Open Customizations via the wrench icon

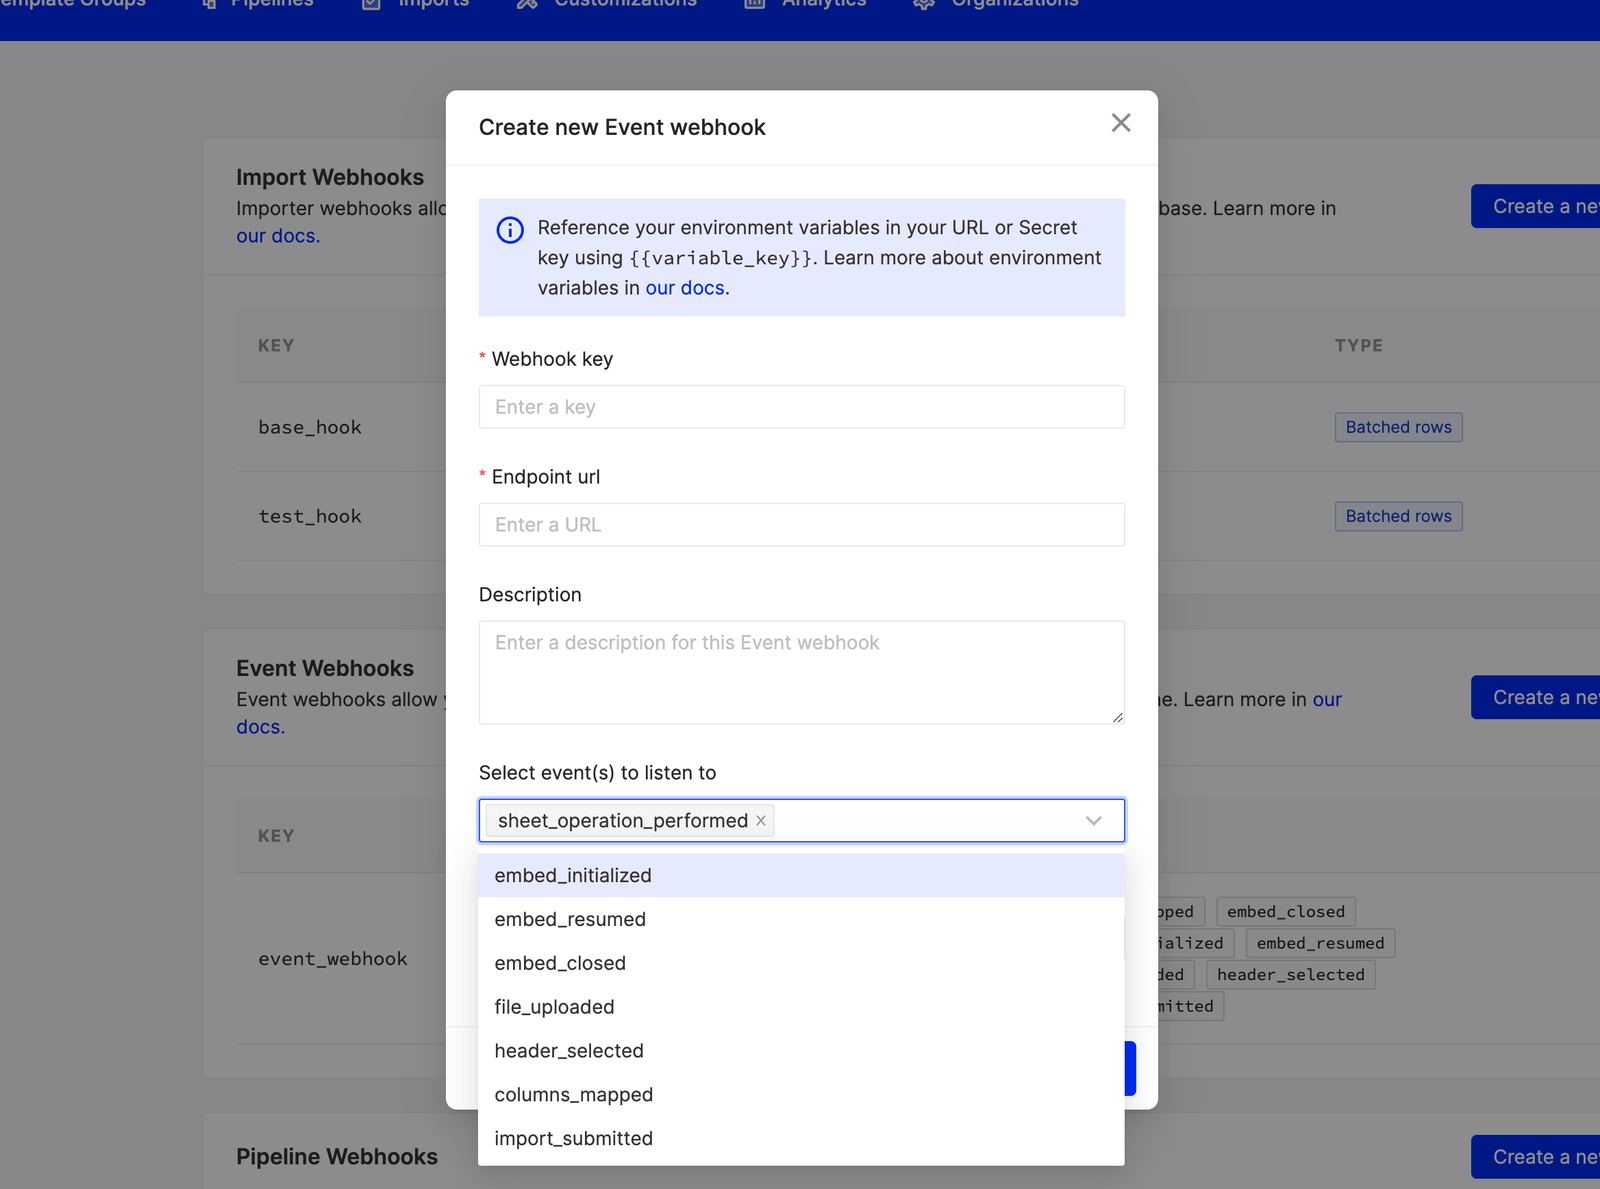click(525, 4)
